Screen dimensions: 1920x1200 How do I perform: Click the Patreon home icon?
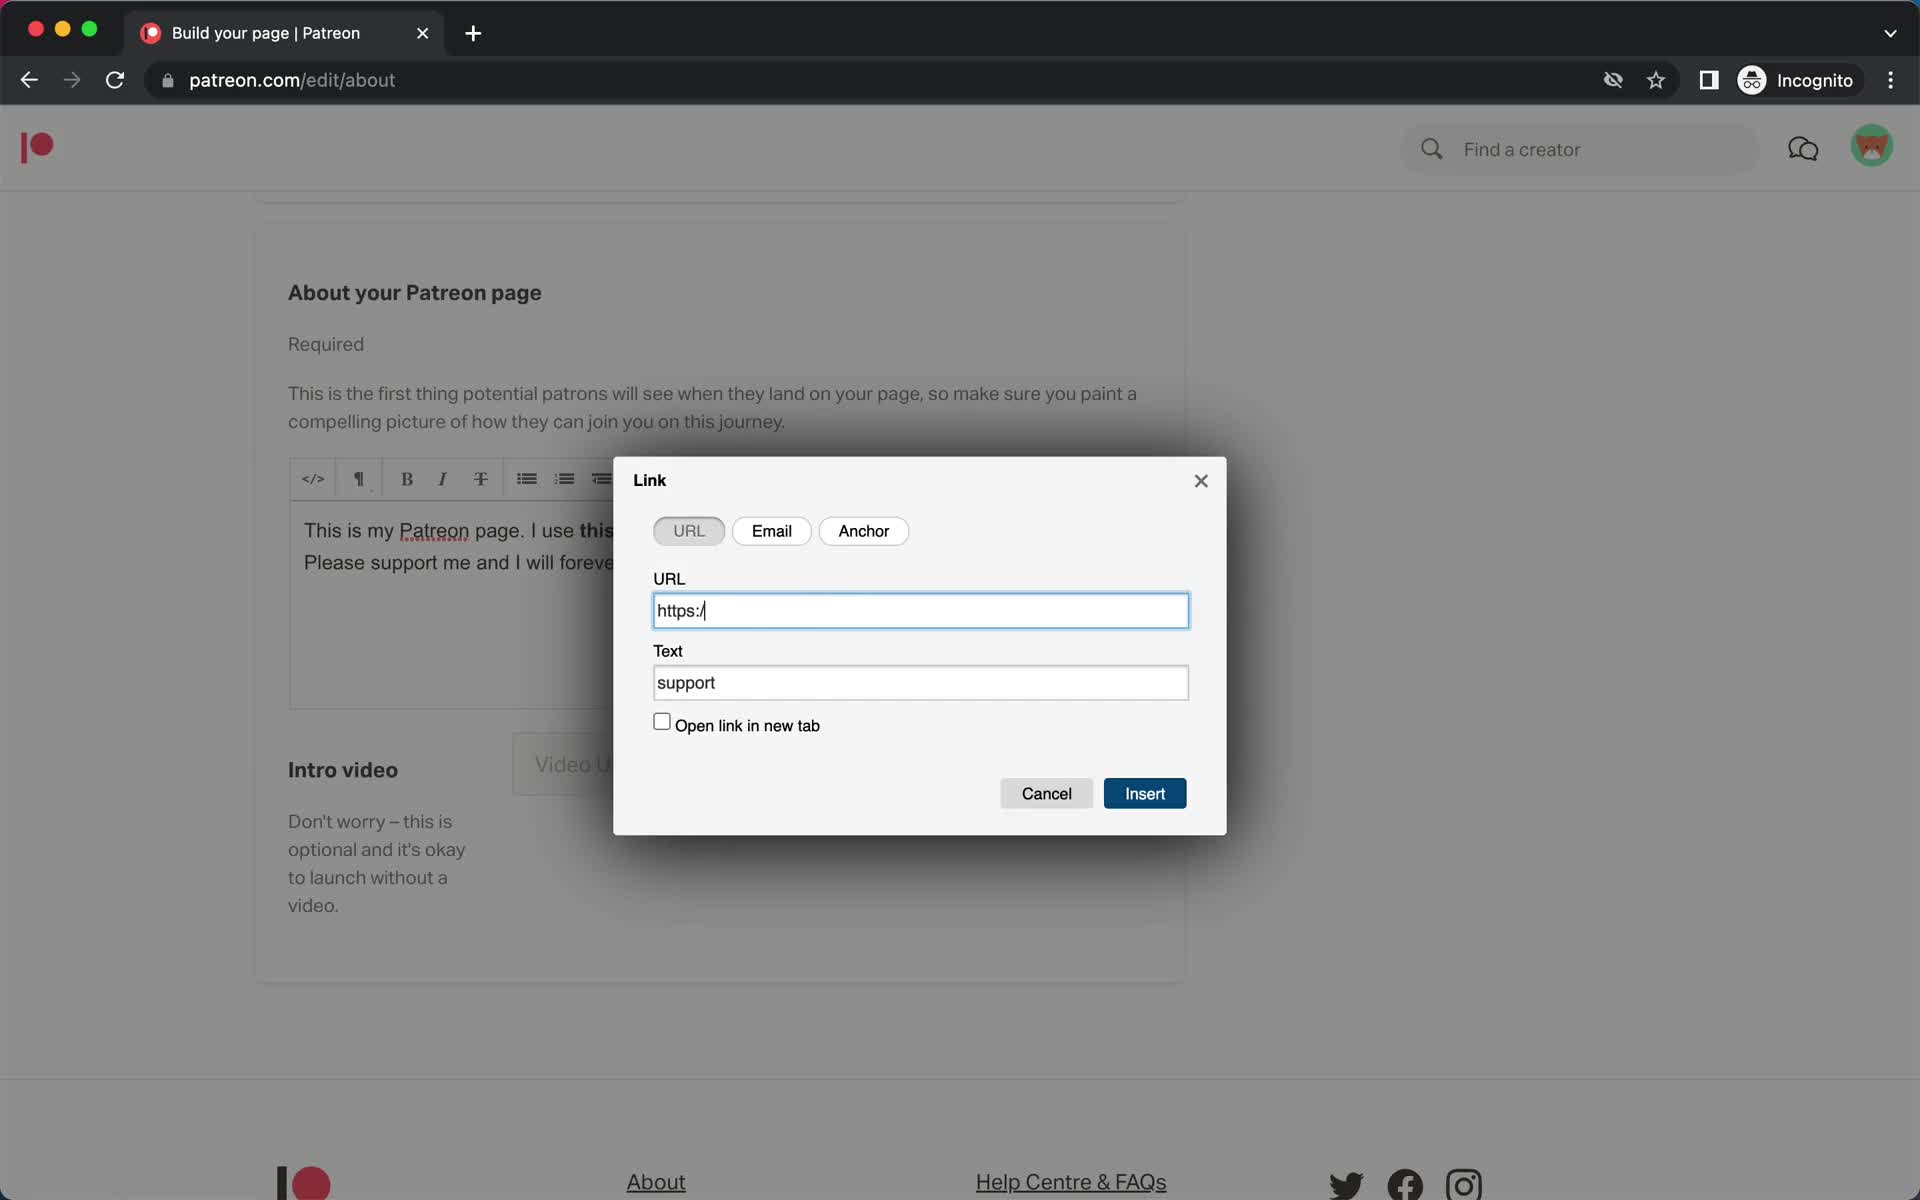35,147
